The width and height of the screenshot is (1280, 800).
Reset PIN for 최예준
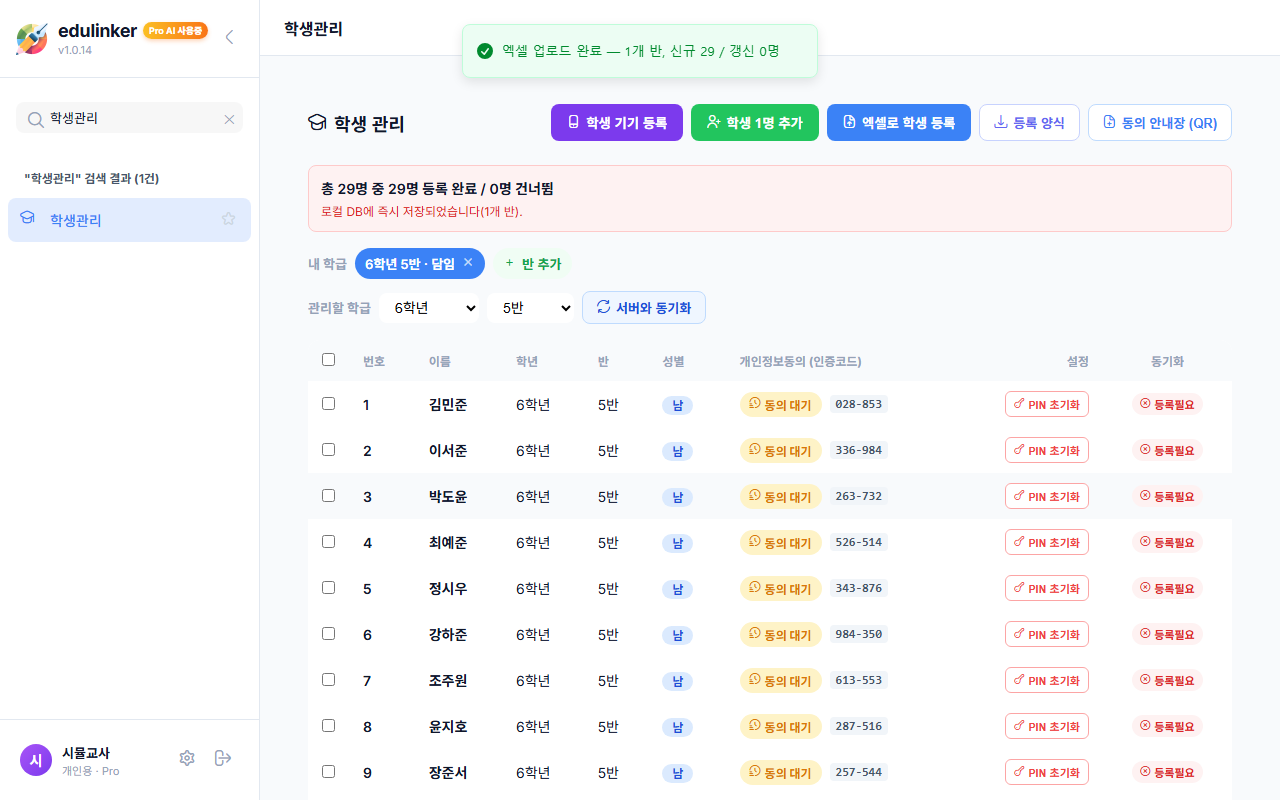pyautogui.click(x=1047, y=542)
